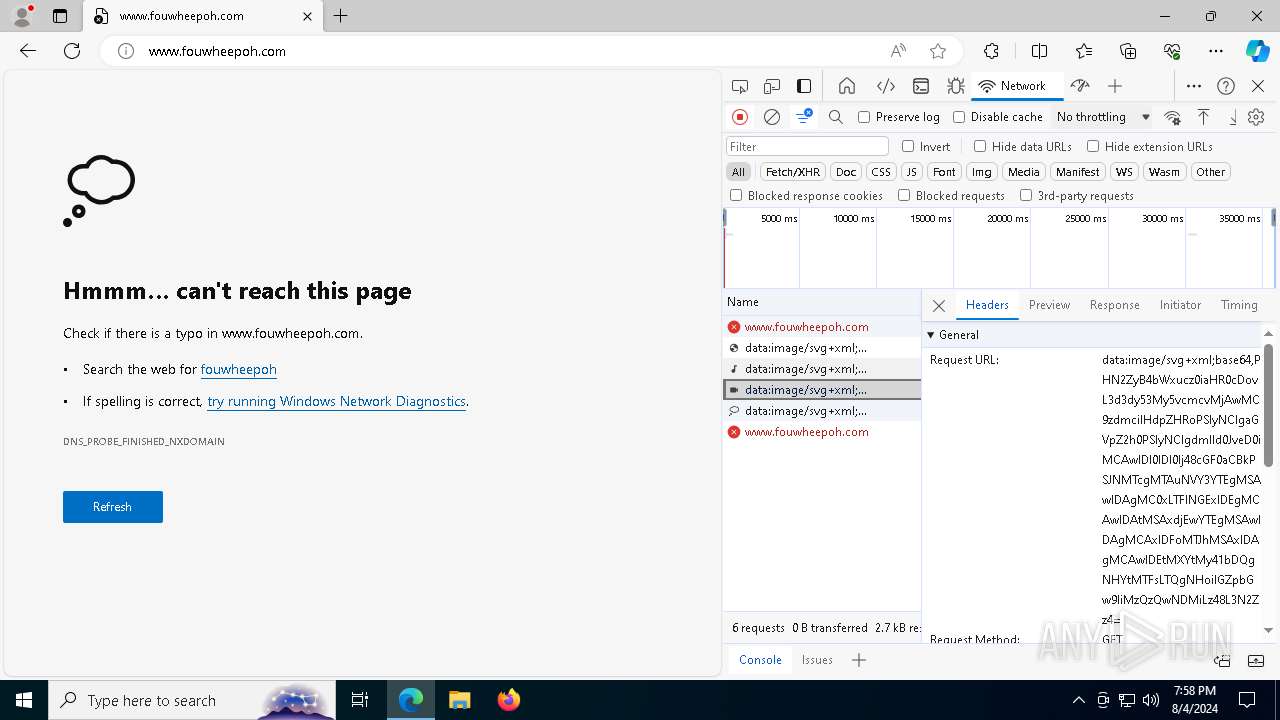The width and height of the screenshot is (1280, 720).
Task: Click the Export HAR download arrow icon
Action: click(x=1233, y=117)
